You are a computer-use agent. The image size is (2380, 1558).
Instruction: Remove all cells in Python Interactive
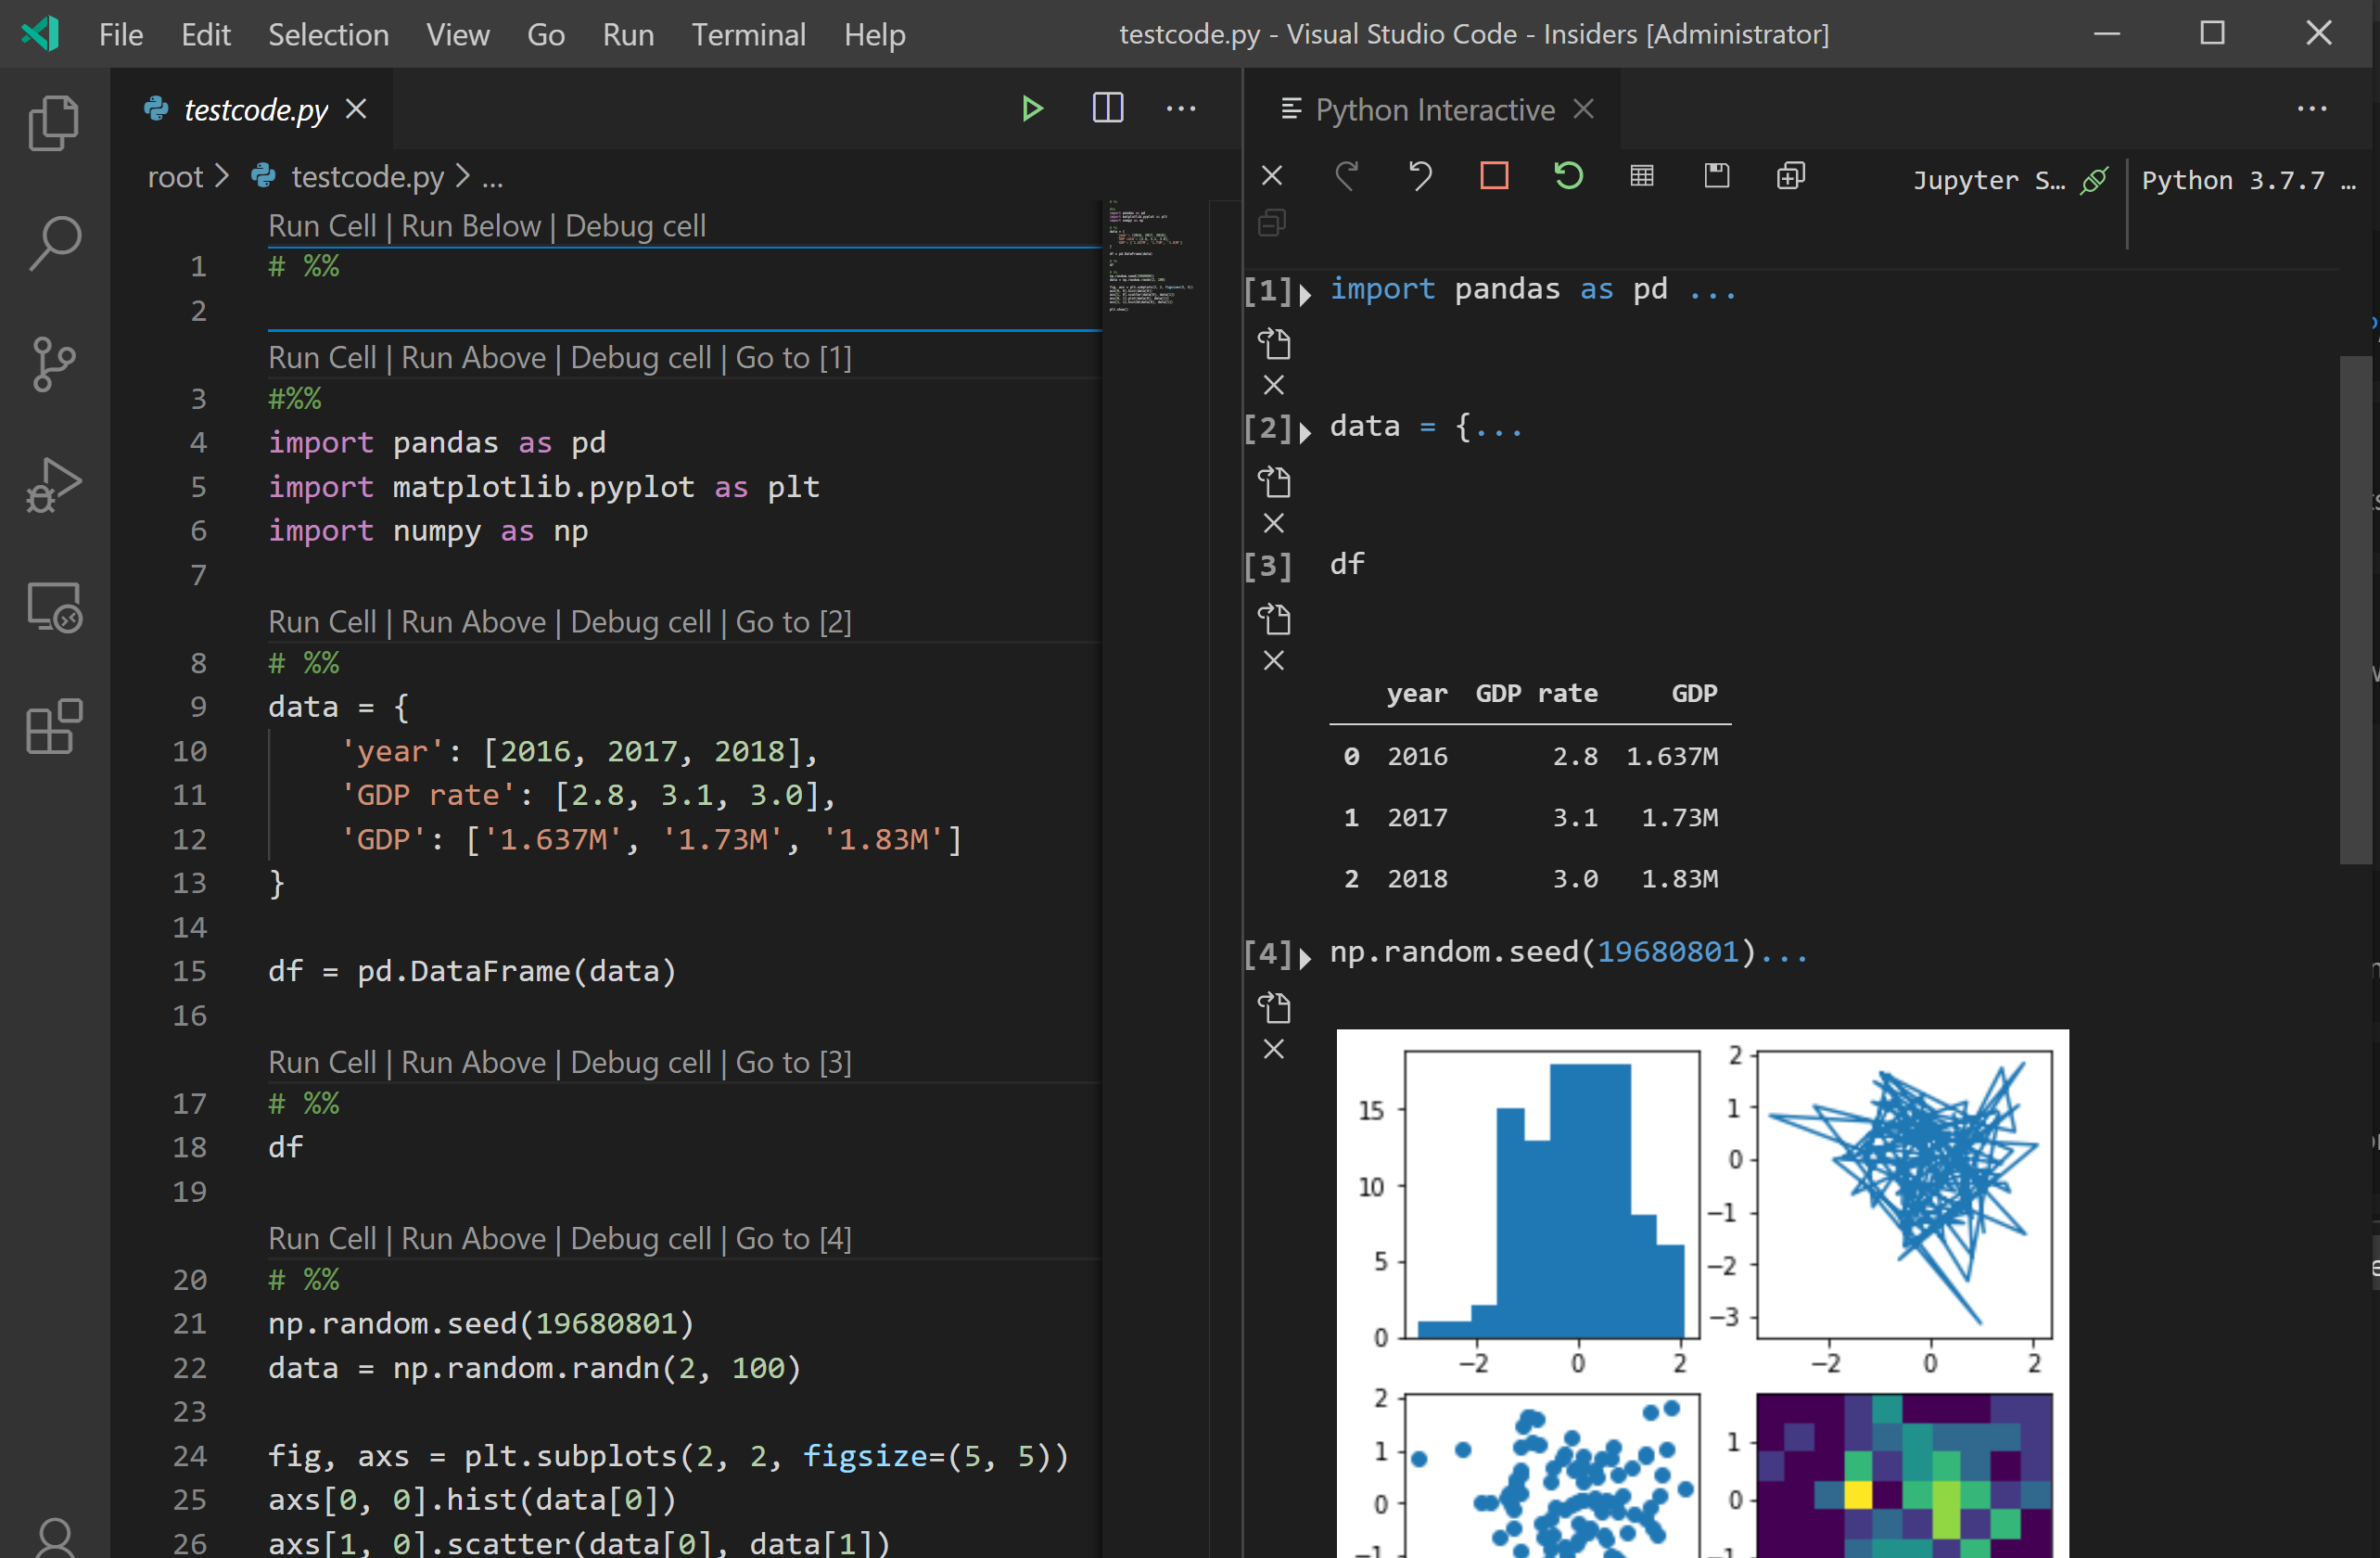coord(1272,176)
